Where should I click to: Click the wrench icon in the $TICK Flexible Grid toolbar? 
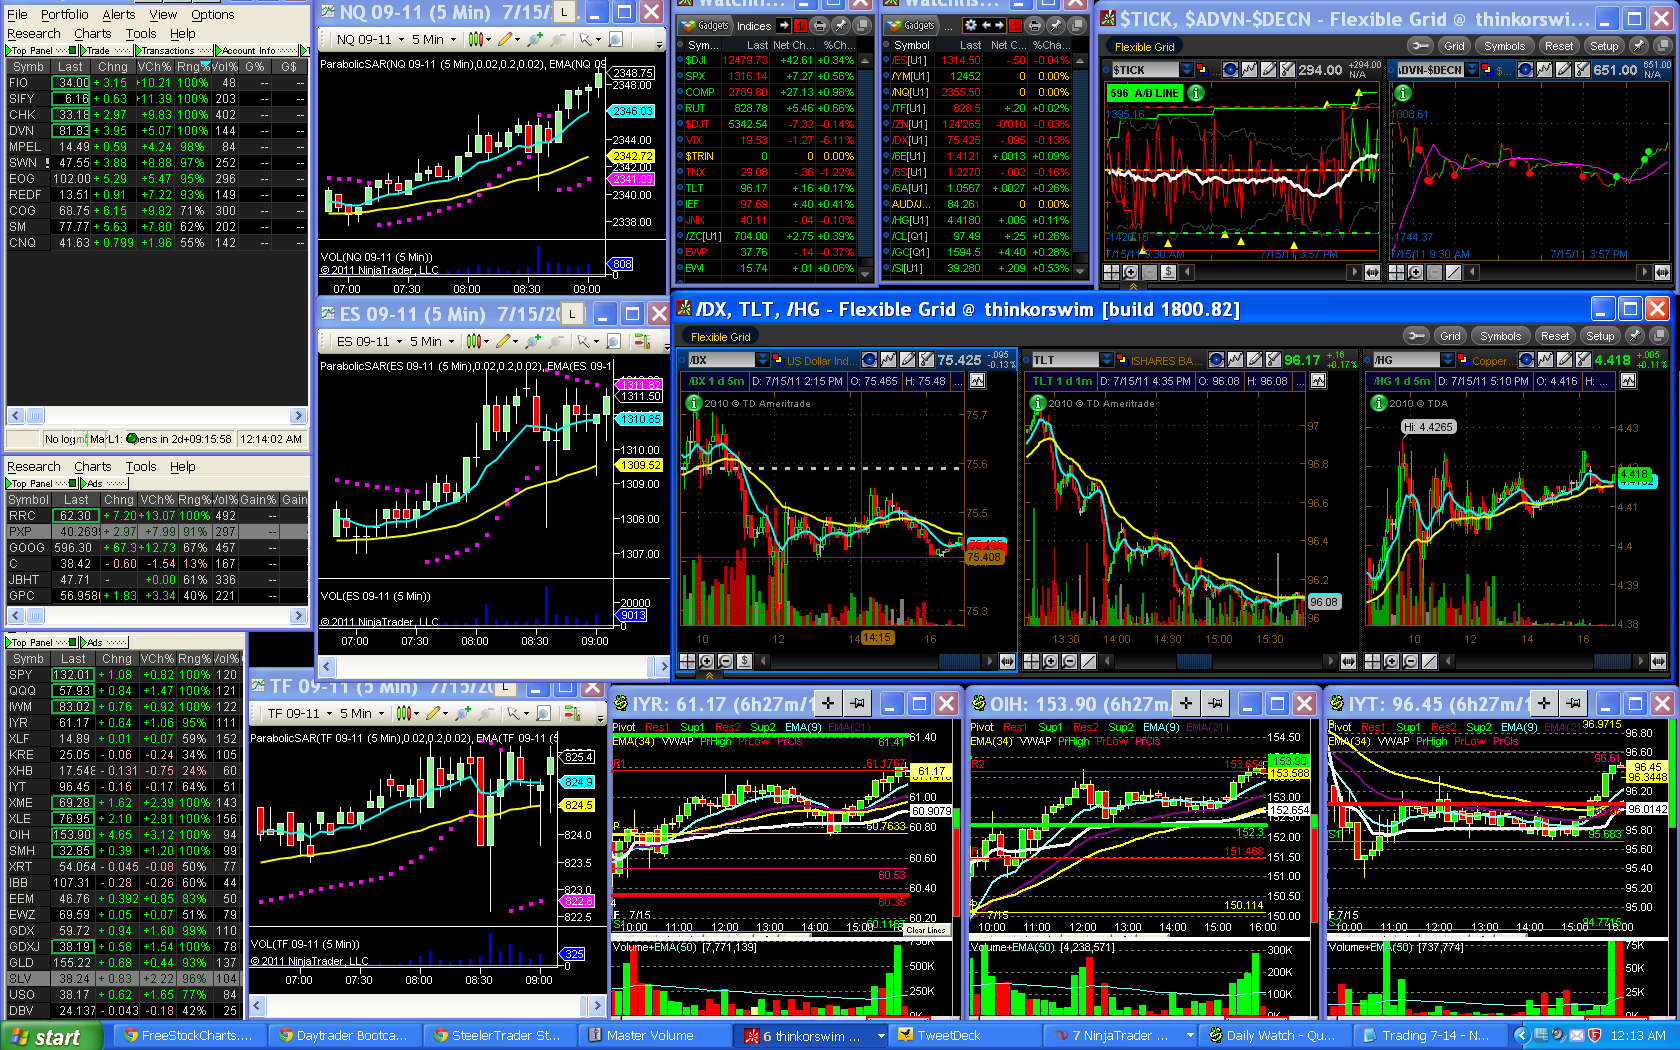click(1420, 46)
